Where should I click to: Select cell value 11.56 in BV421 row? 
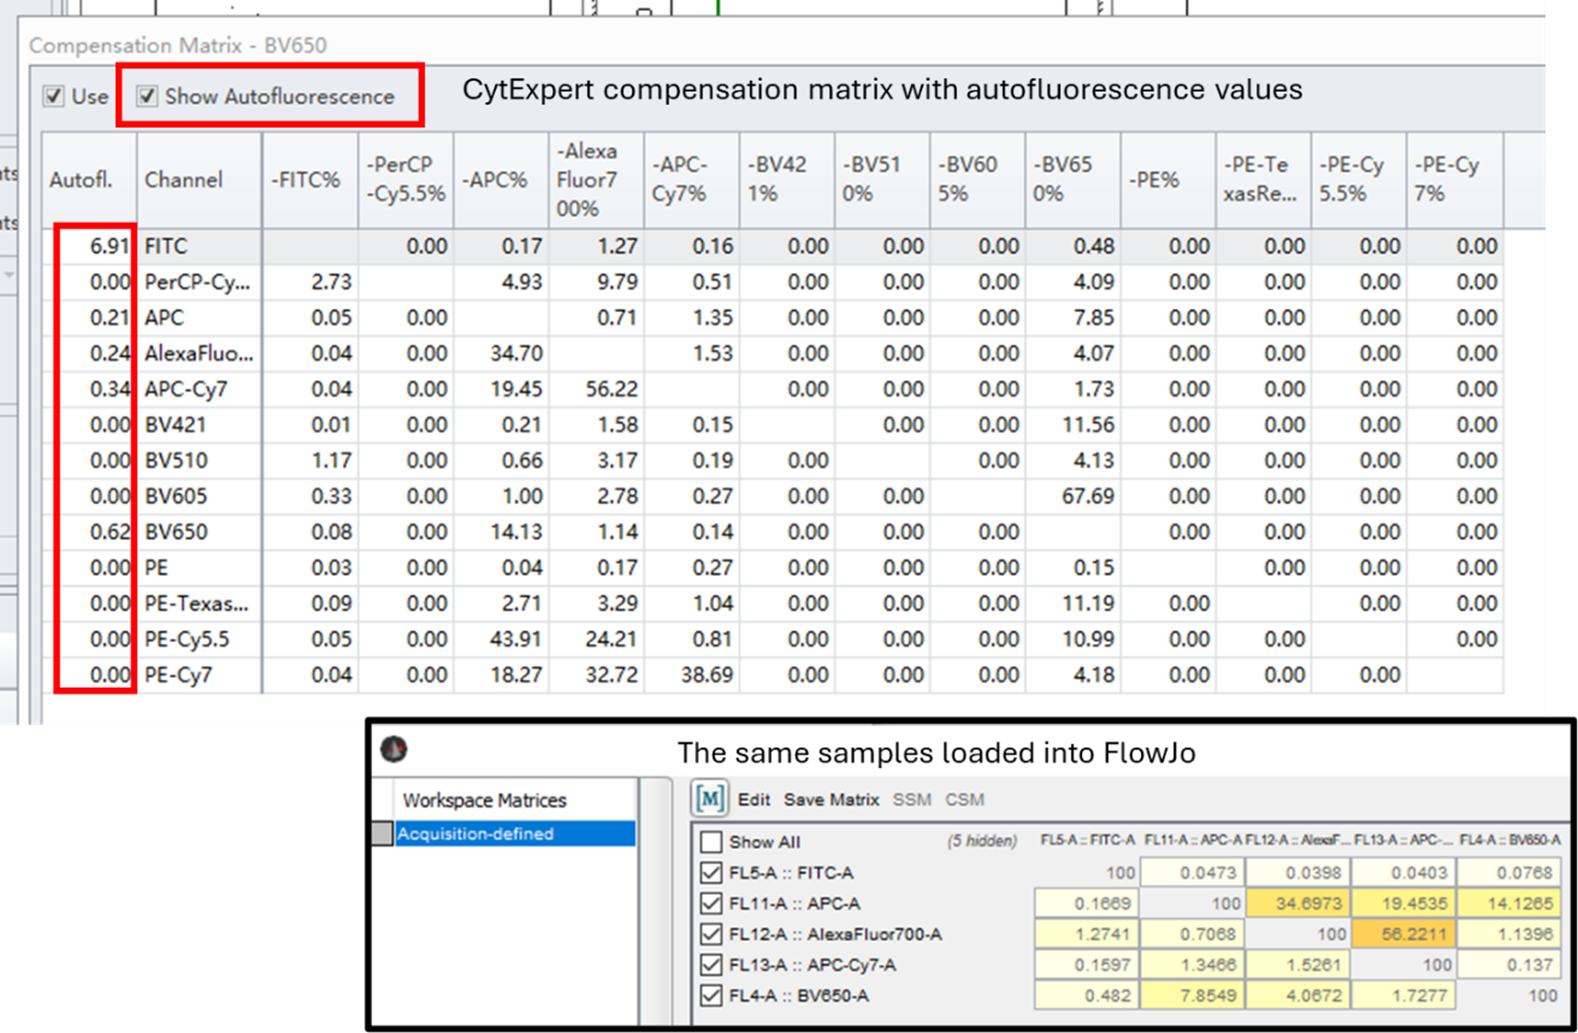coord(1088,425)
